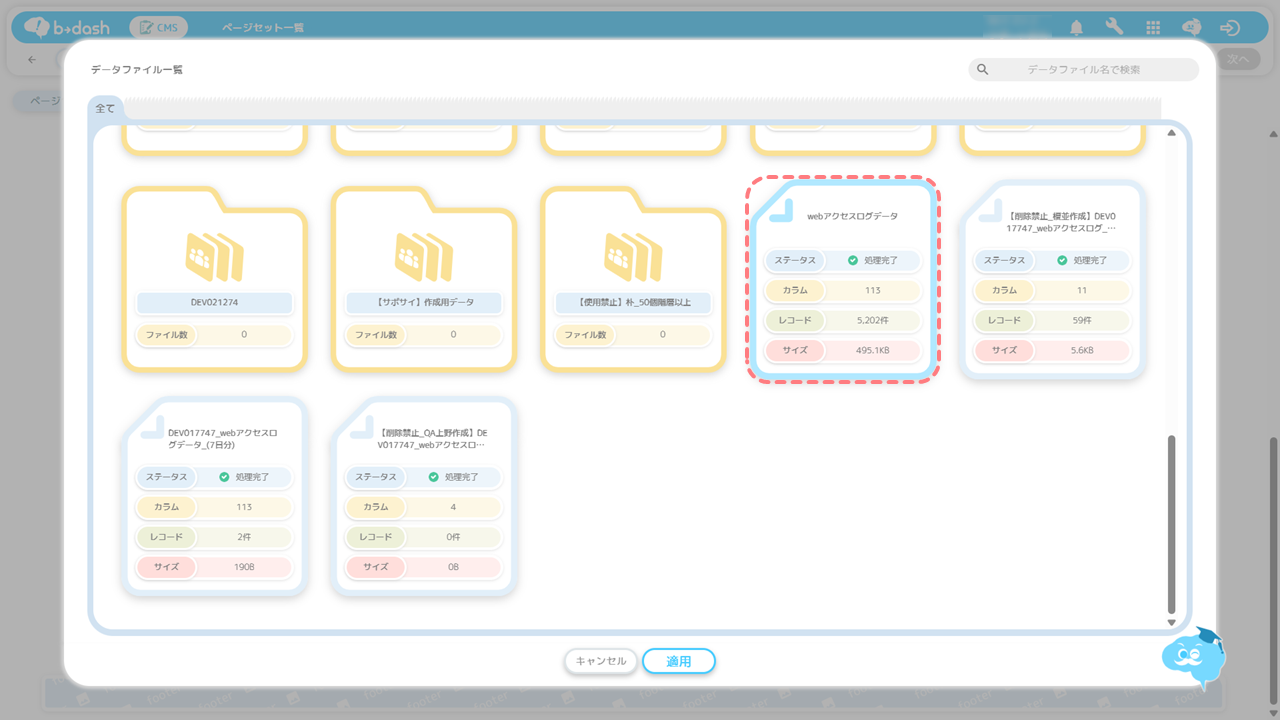1280x720 pixels.
Task: Click the scroll down arrow of file list
Action: click(x=1172, y=622)
